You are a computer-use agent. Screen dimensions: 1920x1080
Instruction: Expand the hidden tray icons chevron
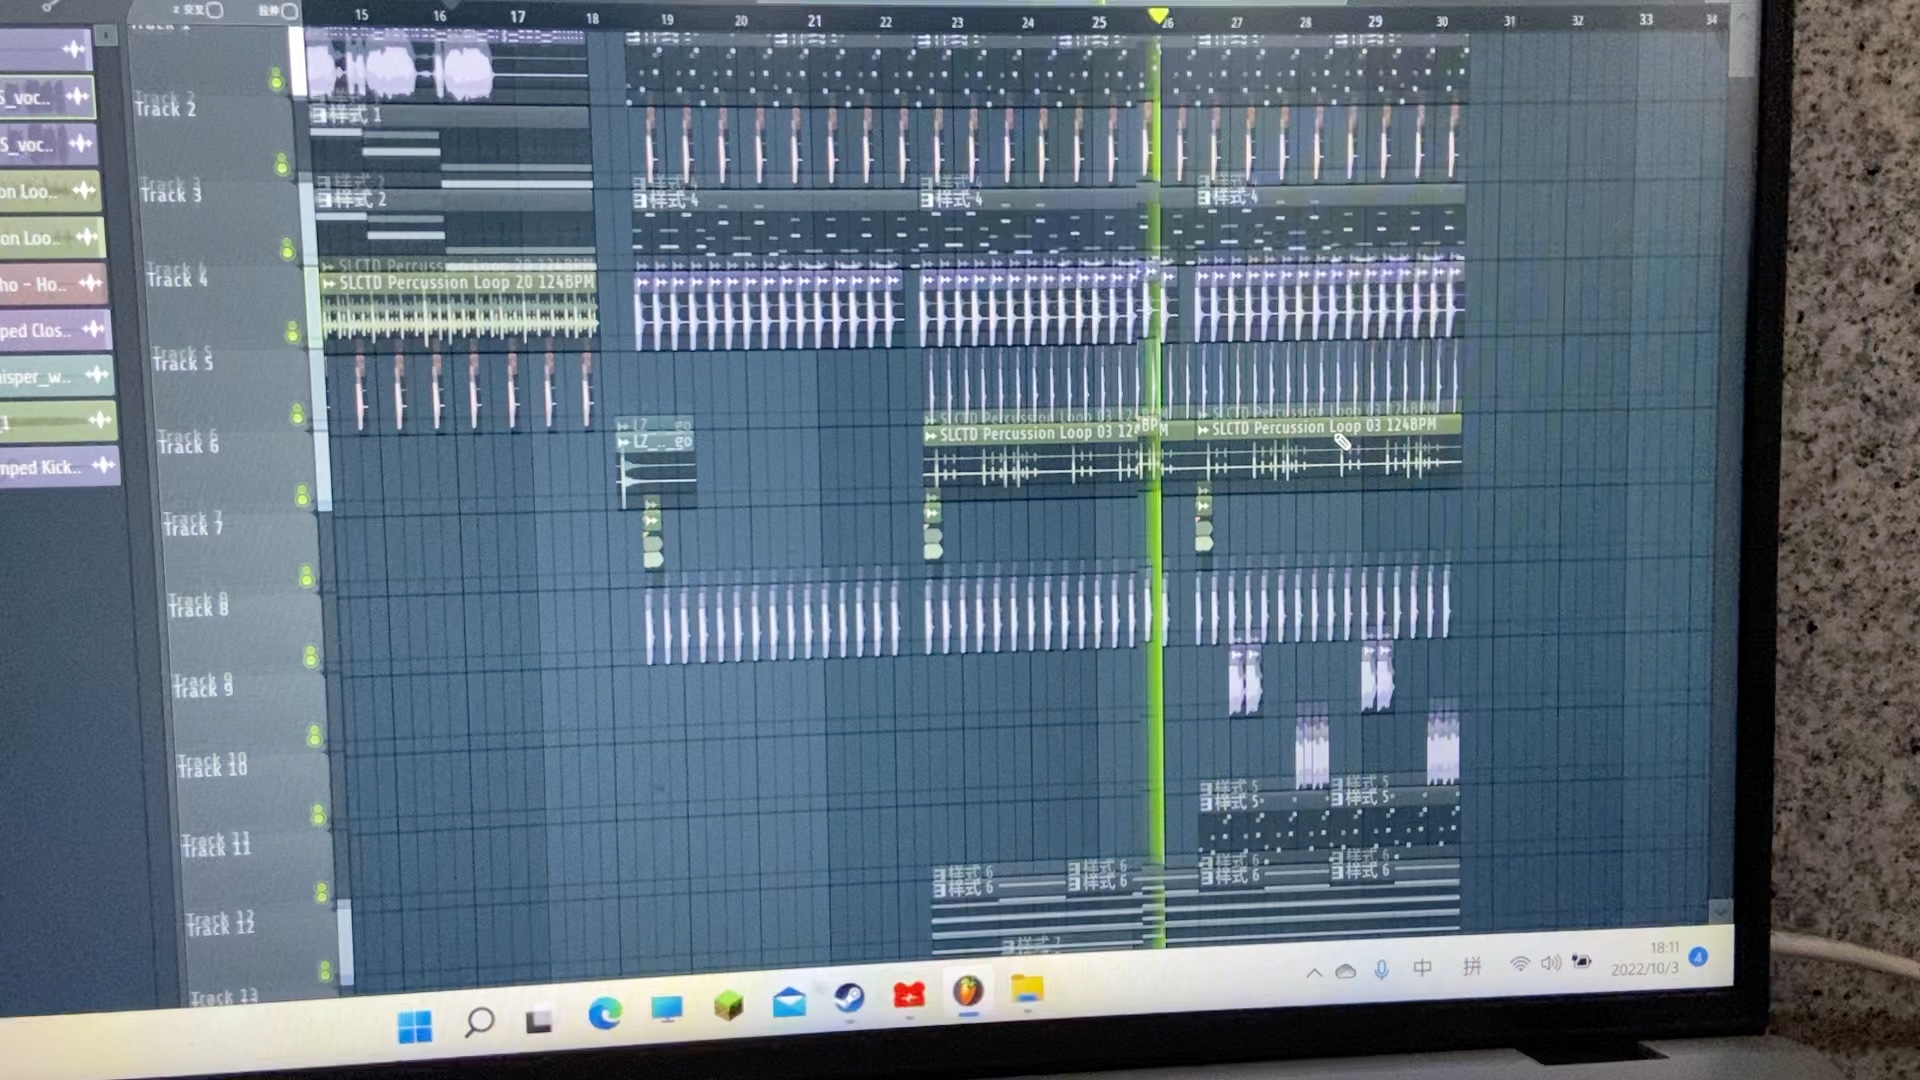(1314, 972)
